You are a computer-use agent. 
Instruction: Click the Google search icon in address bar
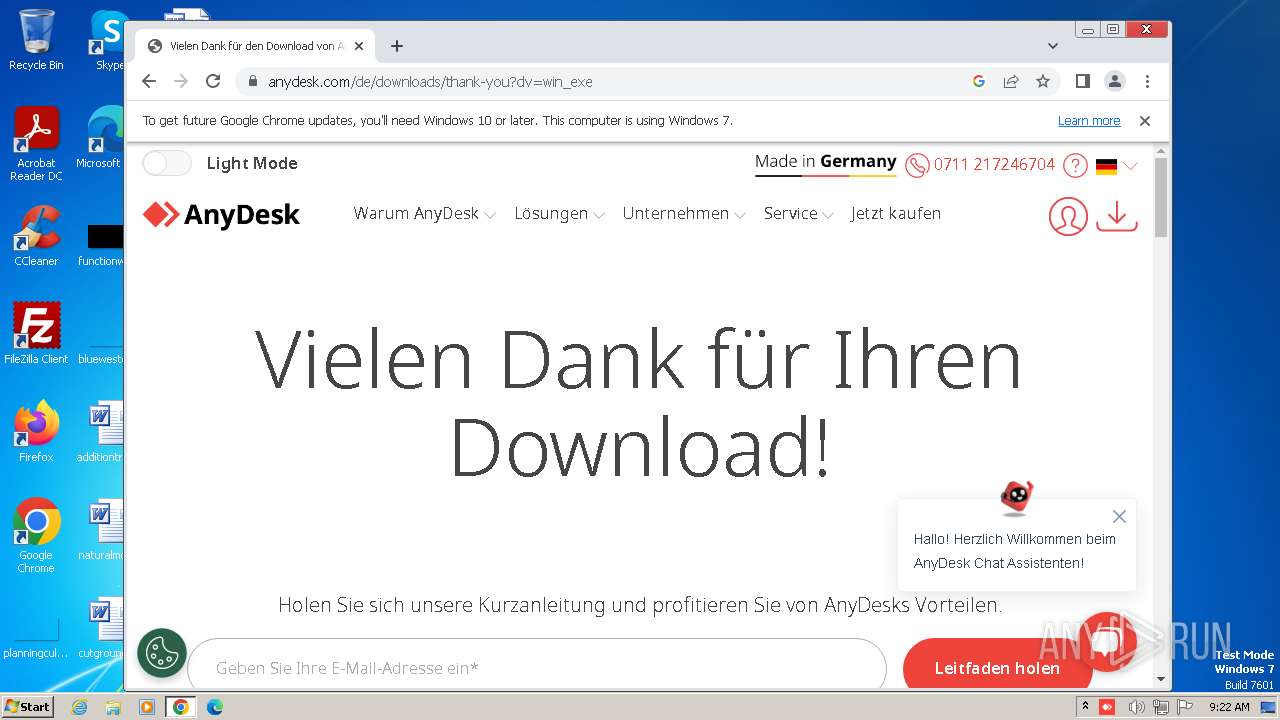point(979,82)
